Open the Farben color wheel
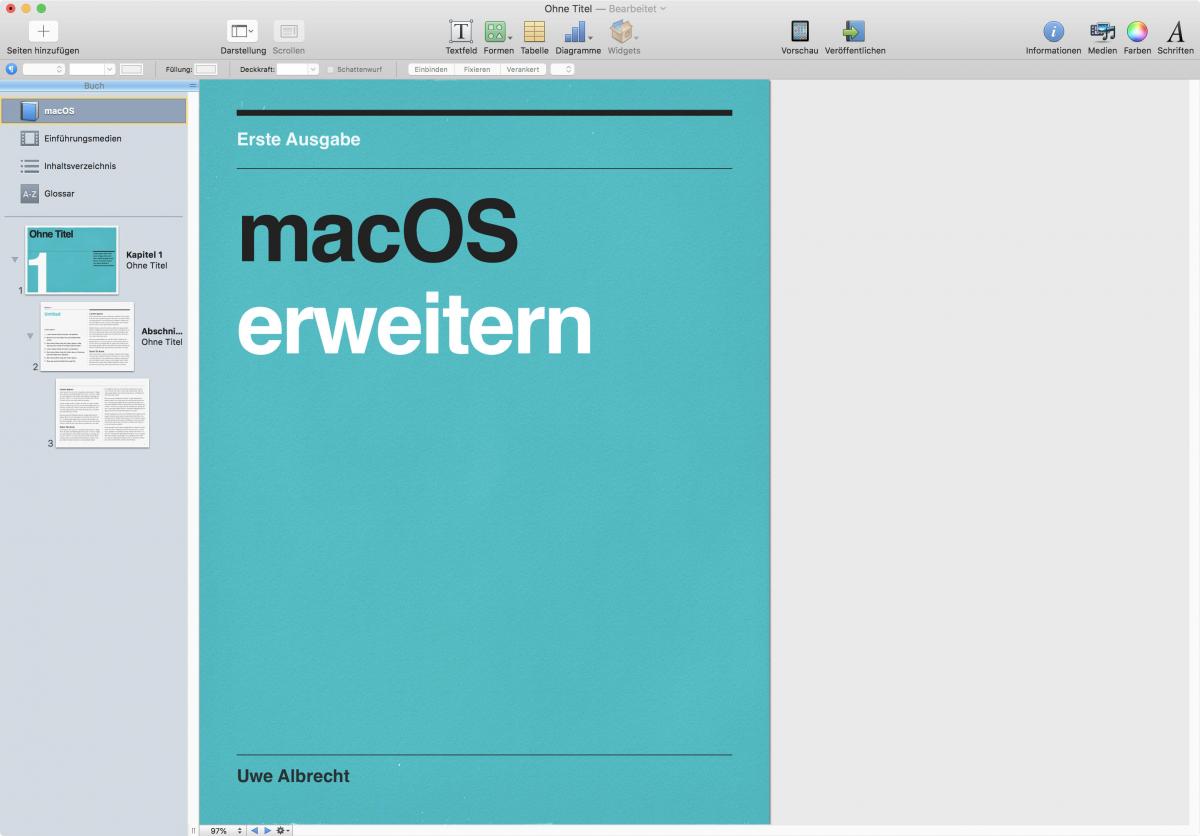Screen dimensions: 1200x836 (x=1137, y=31)
